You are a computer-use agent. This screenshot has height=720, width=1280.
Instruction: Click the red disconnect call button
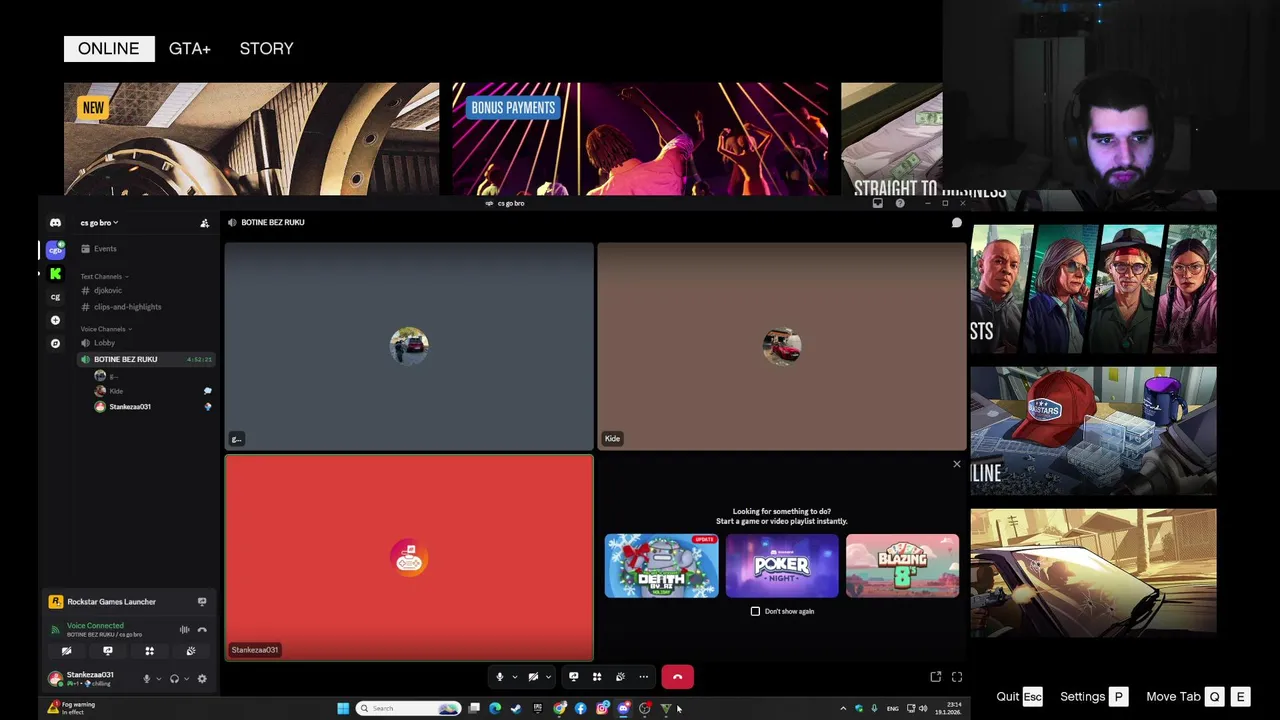click(x=677, y=677)
